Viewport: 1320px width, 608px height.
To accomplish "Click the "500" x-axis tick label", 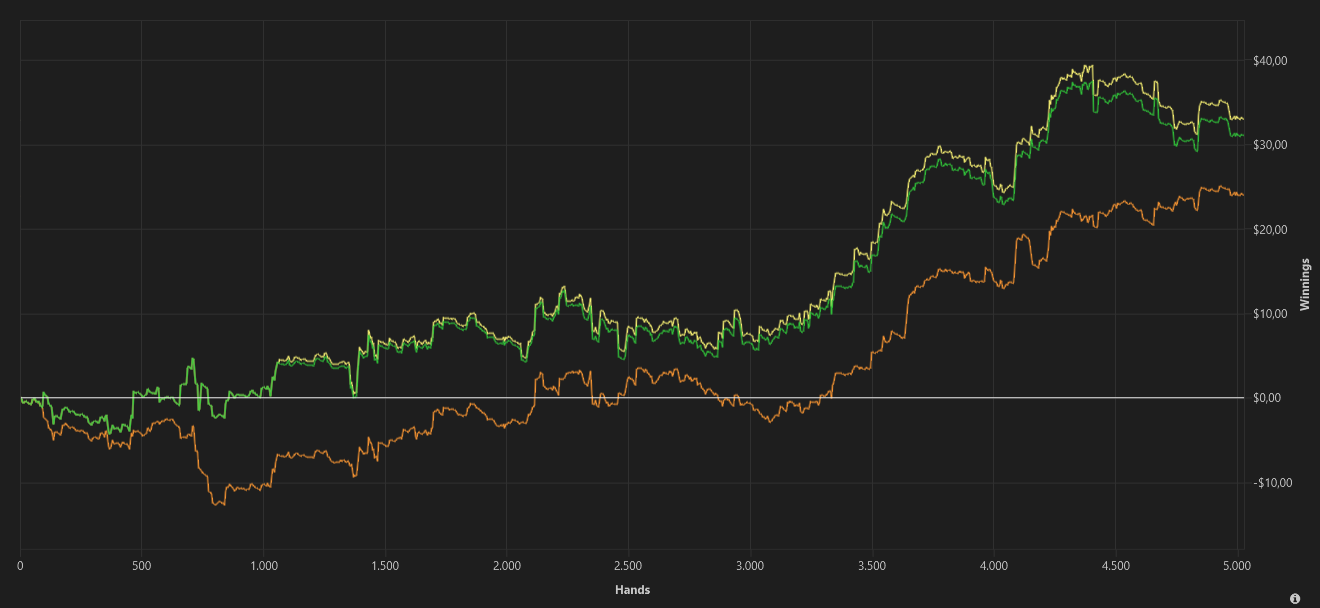I will (x=141, y=565).
